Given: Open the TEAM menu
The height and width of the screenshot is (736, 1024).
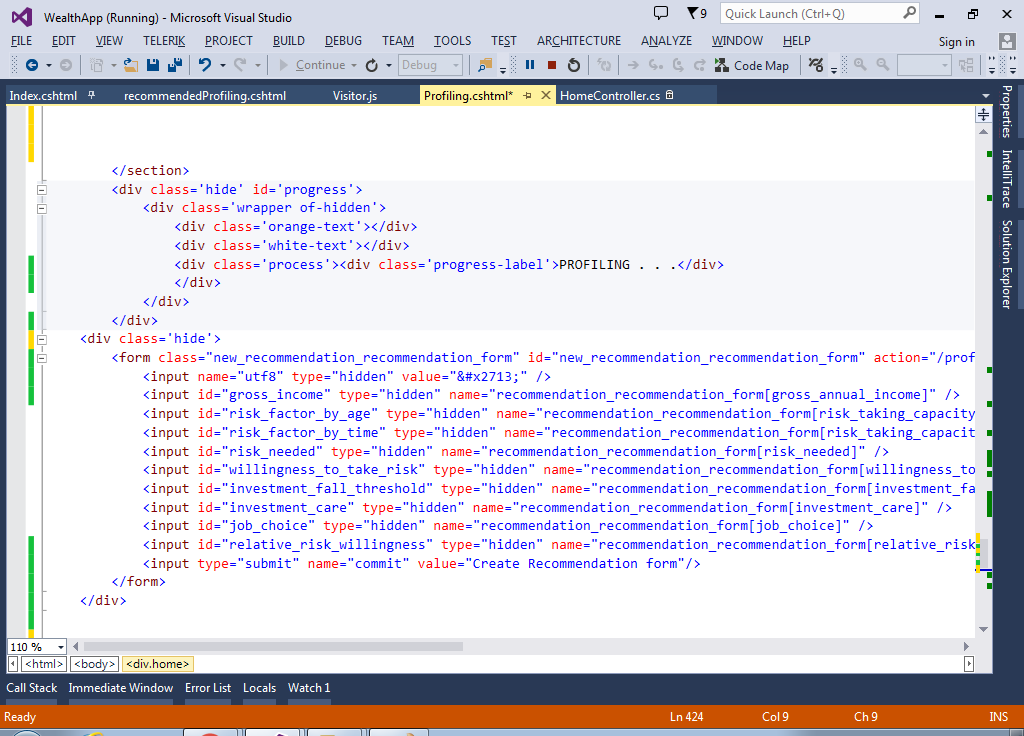Looking at the screenshot, I should 398,40.
